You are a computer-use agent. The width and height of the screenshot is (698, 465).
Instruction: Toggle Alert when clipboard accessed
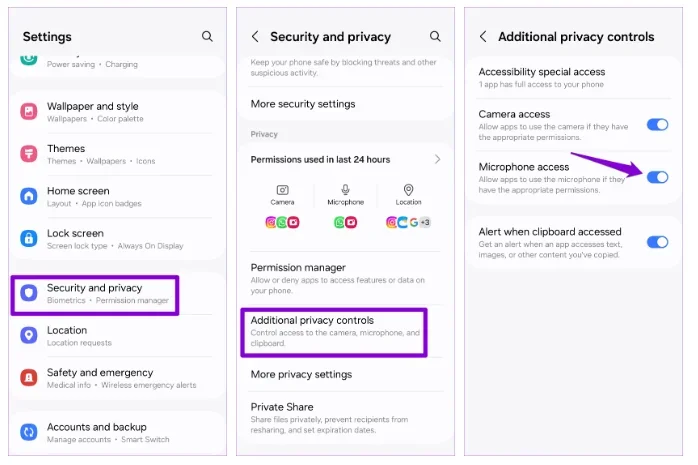click(x=657, y=241)
